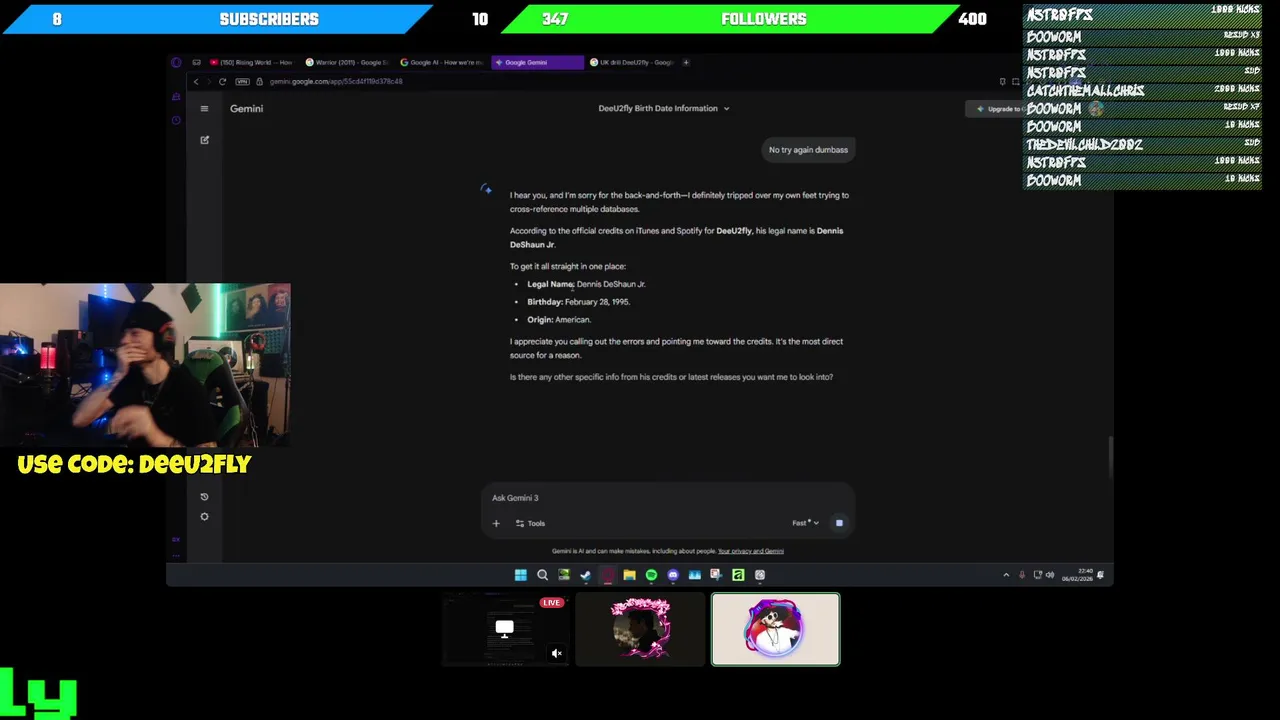Image resolution: width=1280 pixels, height=720 pixels.
Task: Click the Opera browser logo icon
Action: tap(176, 62)
